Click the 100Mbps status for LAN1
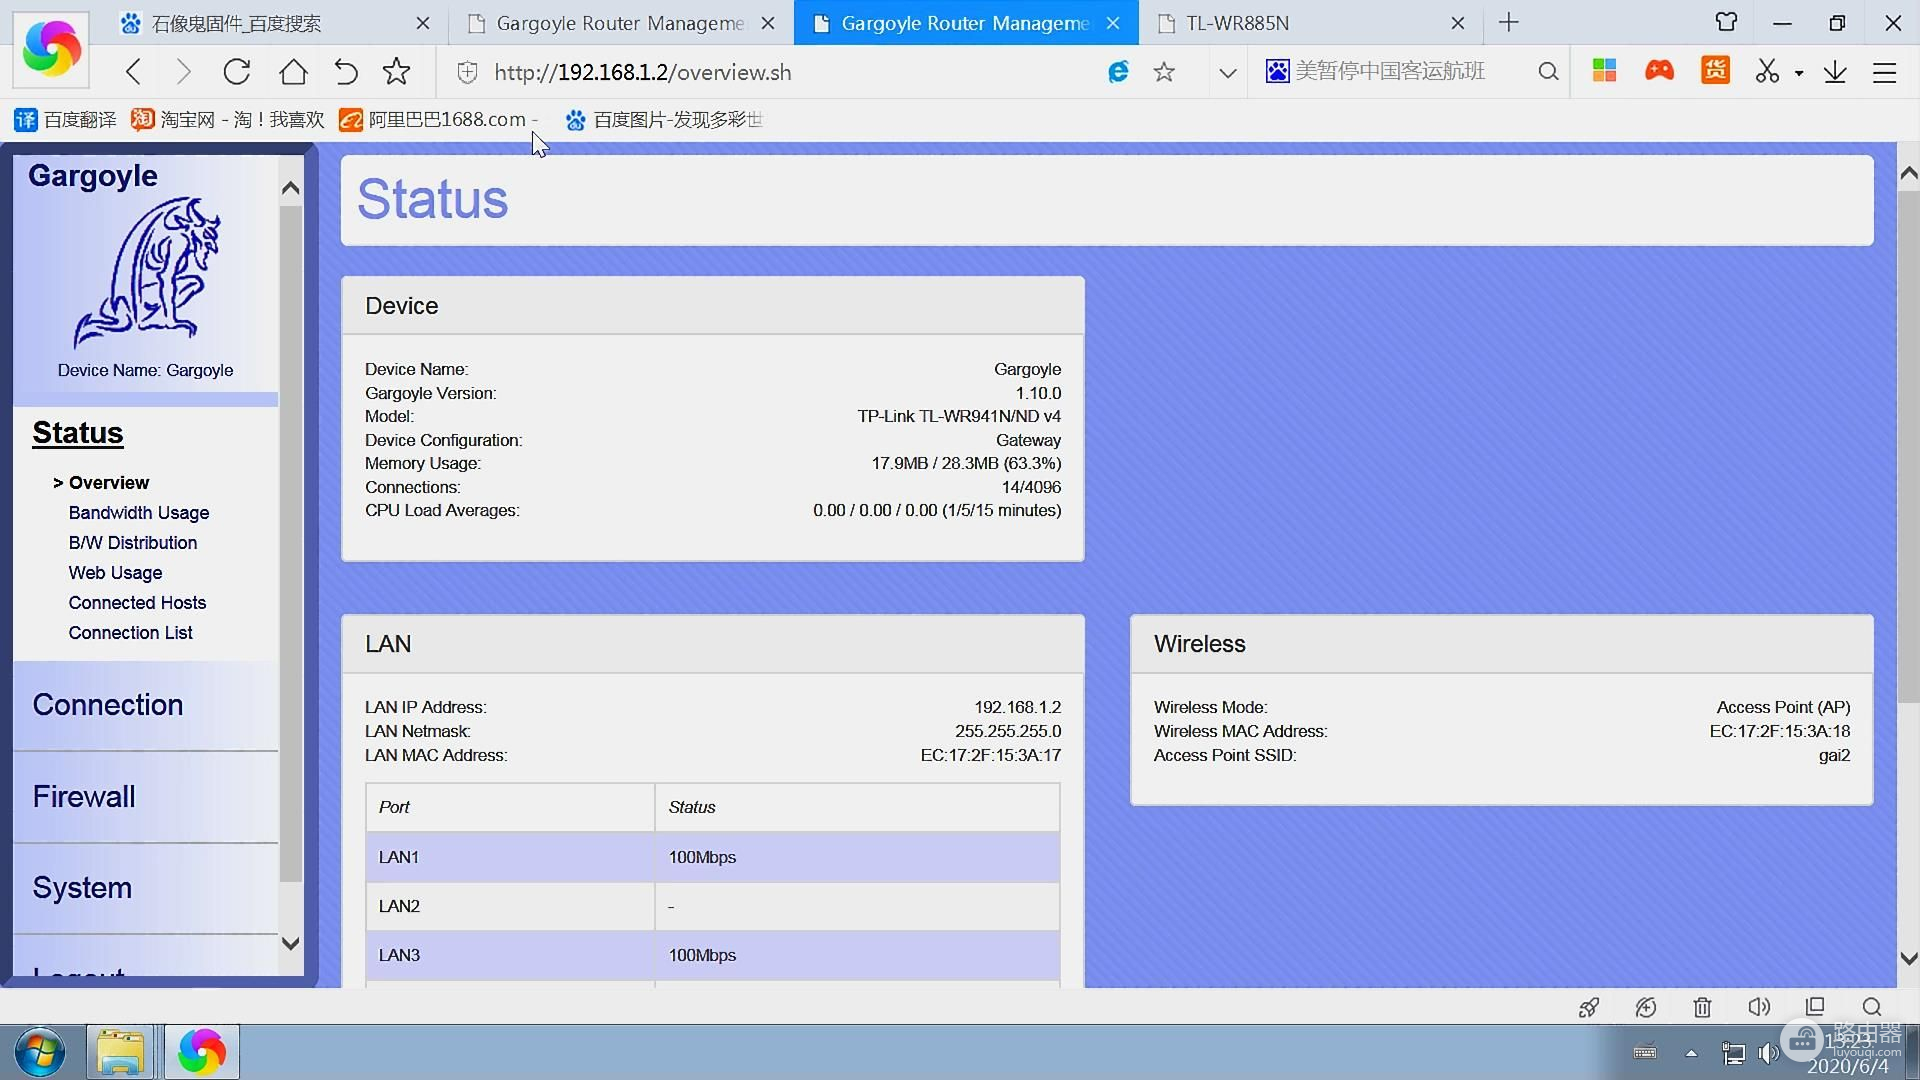 point(702,857)
